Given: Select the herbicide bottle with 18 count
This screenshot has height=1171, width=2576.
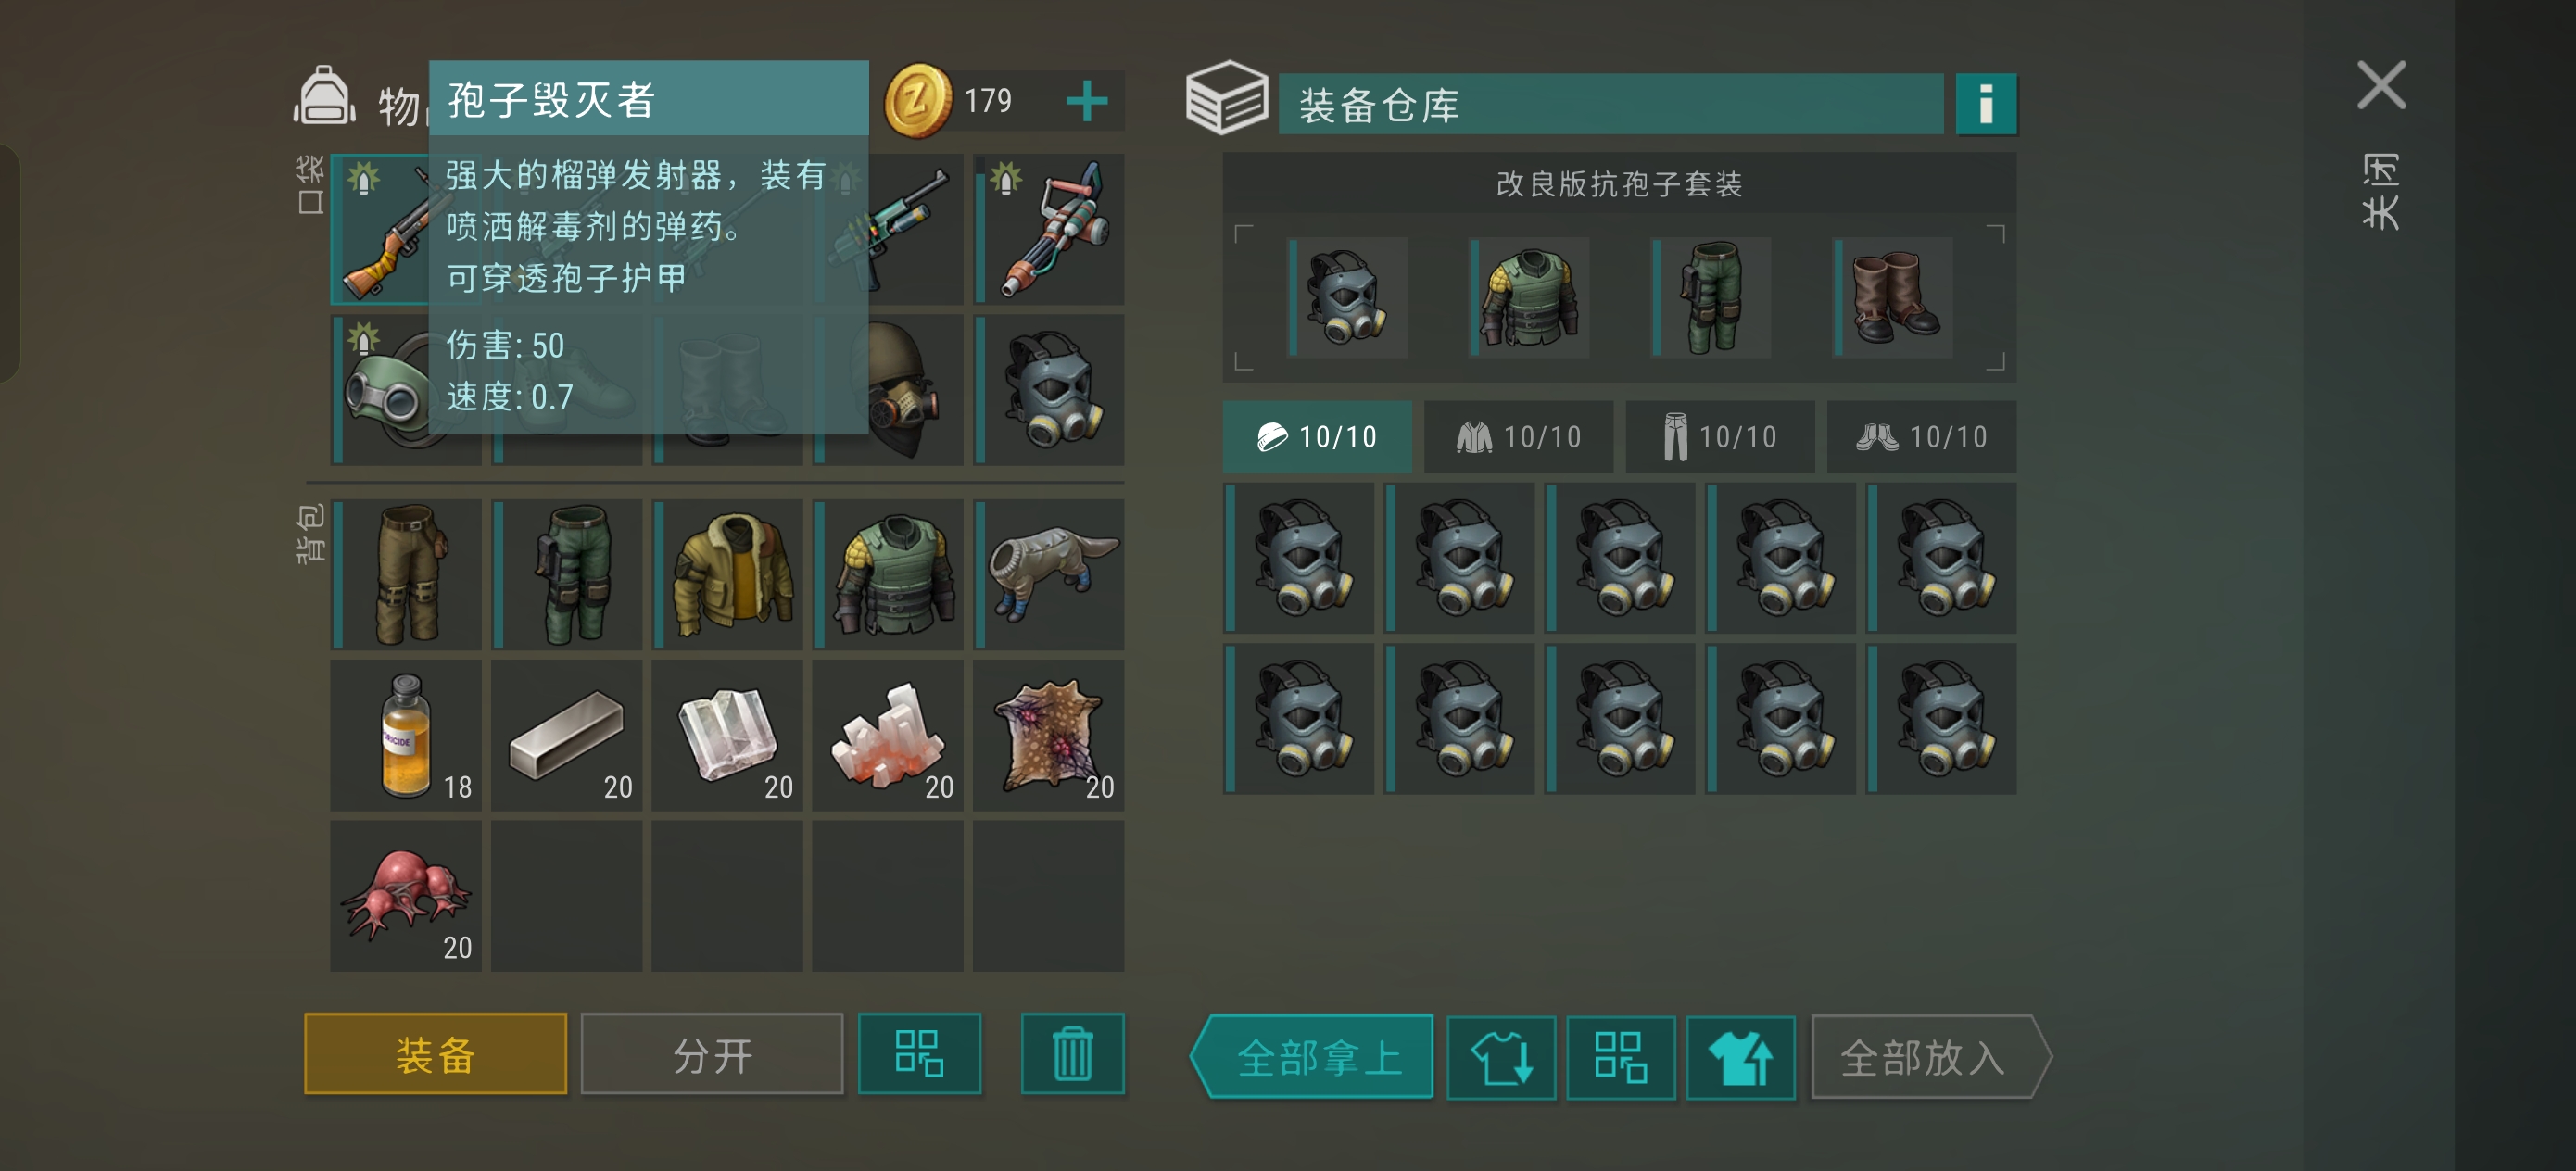Looking at the screenshot, I should [x=406, y=735].
